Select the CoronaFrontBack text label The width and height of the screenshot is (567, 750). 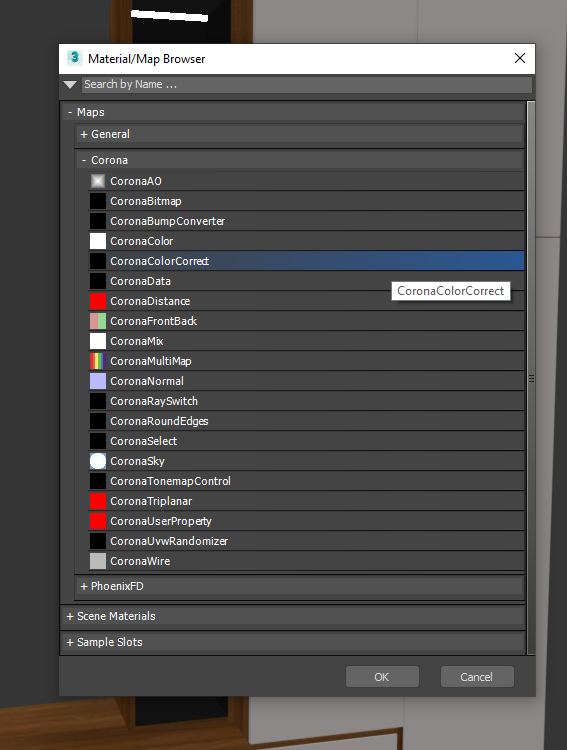point(154,321)
